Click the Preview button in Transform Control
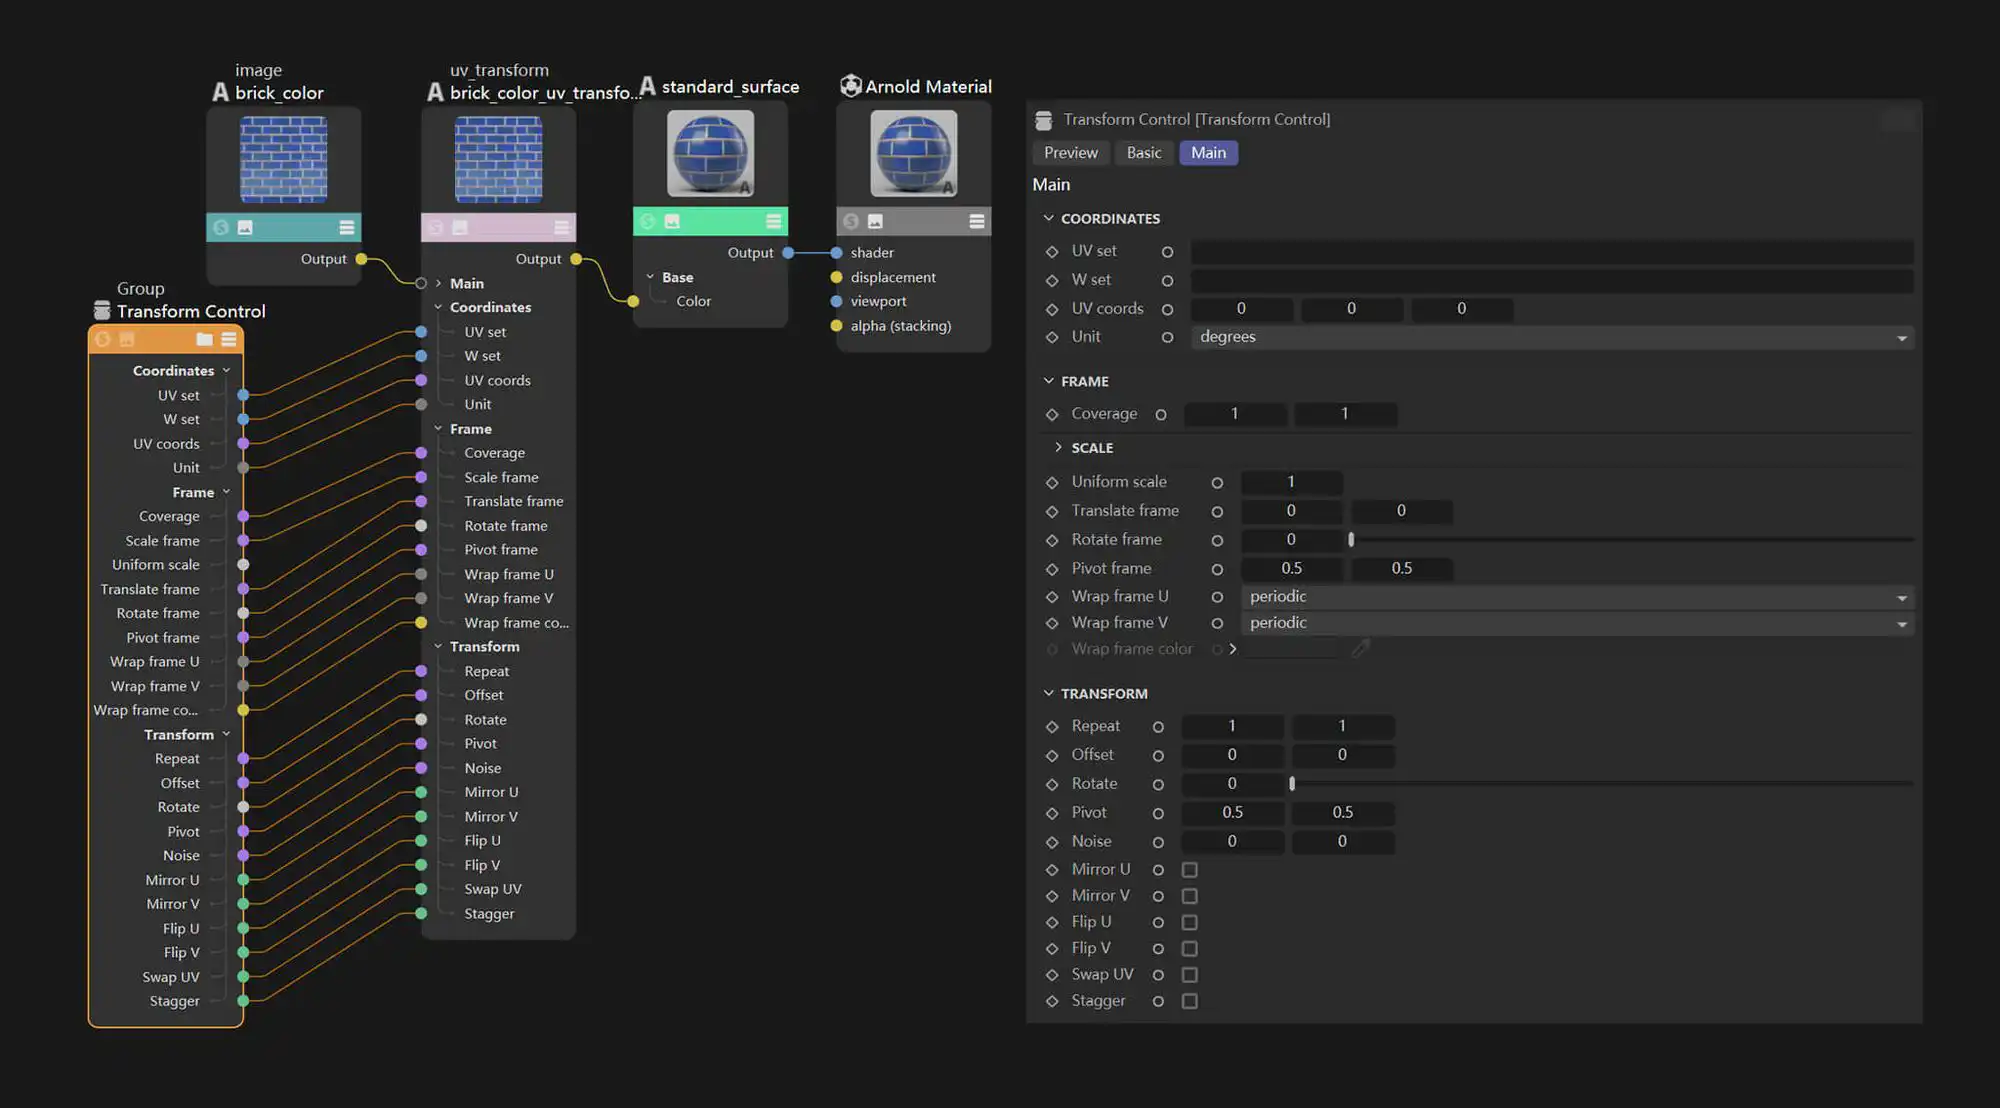Viewport: 2000px width, 1108px height. coord(1070,151)
